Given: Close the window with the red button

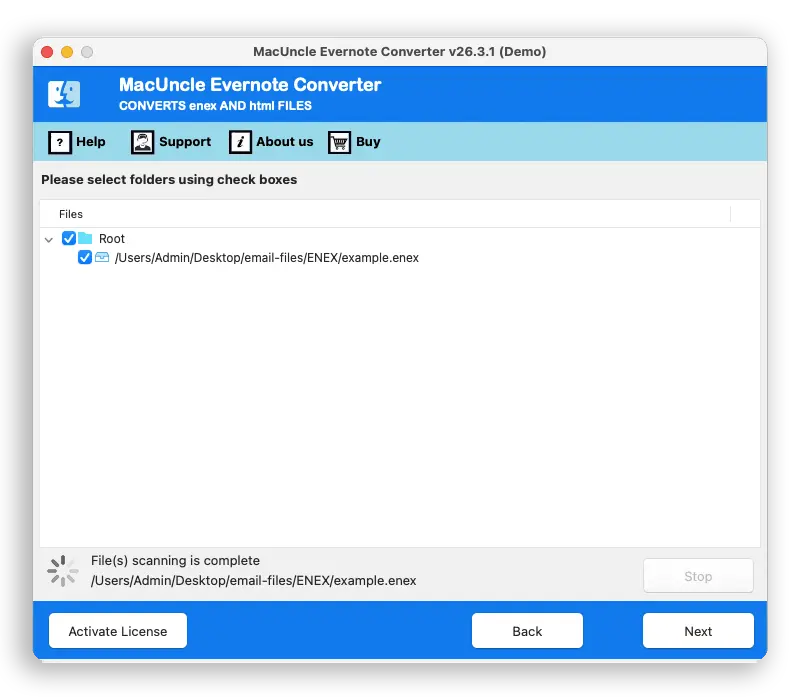Looking at the screenshot, I should coord(47,52).
